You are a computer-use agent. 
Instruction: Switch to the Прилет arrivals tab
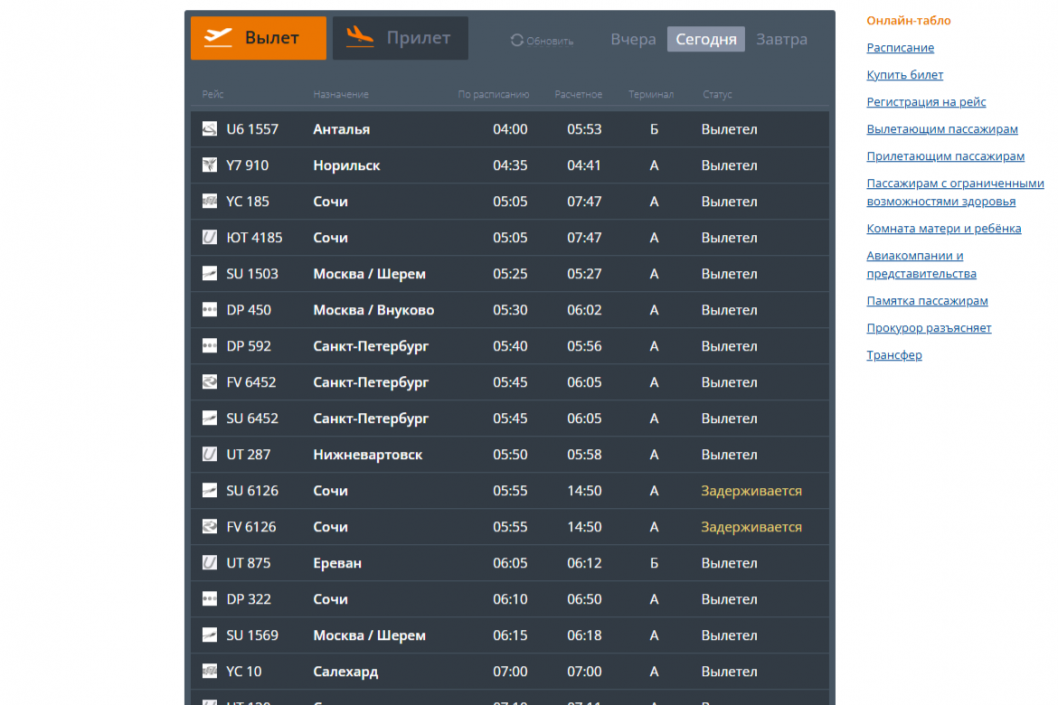click(x=400, y=38)
